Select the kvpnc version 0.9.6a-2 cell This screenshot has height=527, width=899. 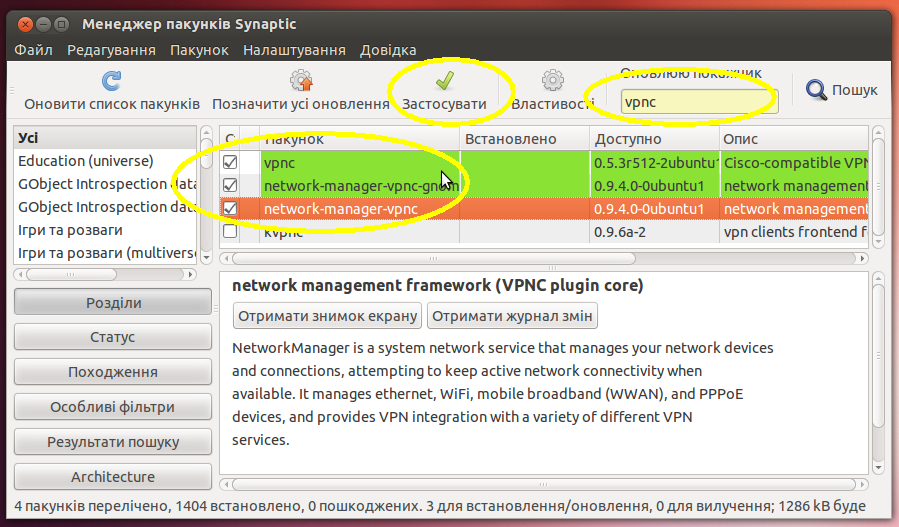tap(654, 232)
